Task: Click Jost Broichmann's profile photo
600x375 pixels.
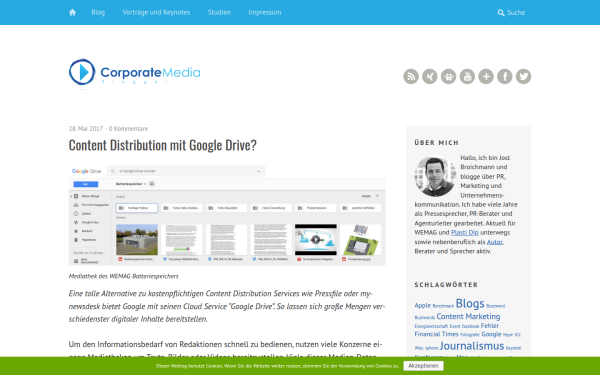Action: pyautogui.click(x=435, y=176)
